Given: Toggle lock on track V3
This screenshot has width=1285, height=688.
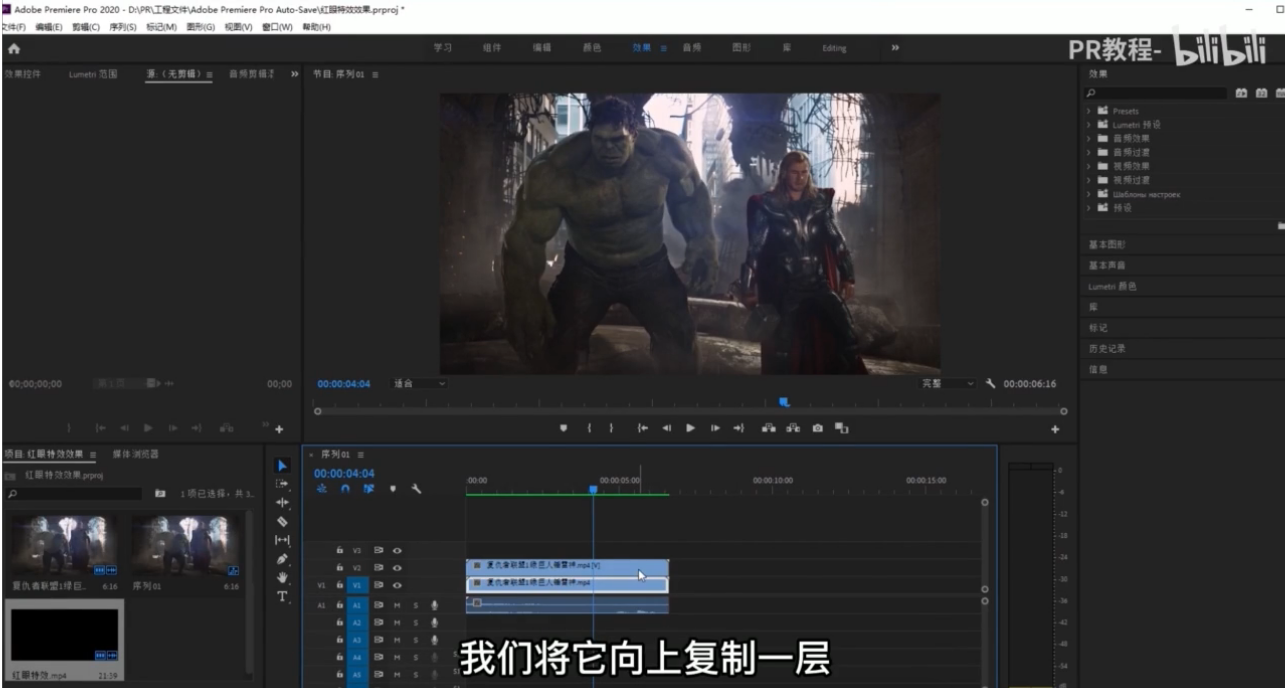Looking at the screenshot, I should pos(340,550).
